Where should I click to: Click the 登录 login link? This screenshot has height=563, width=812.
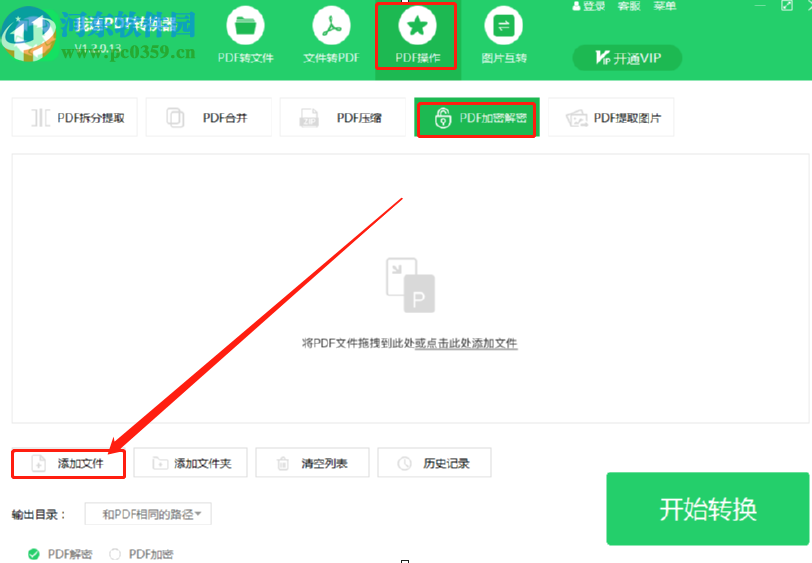[x=594, y=6]
